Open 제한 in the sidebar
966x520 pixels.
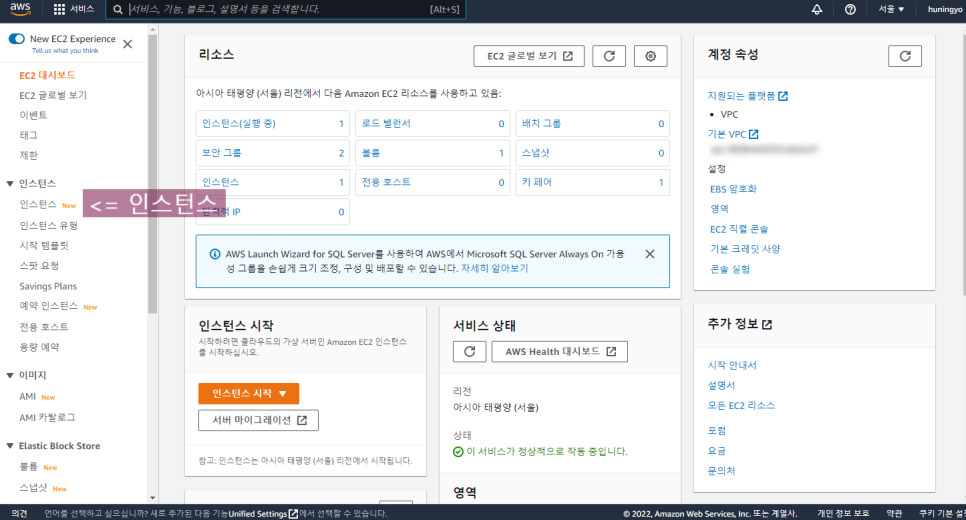28,155
